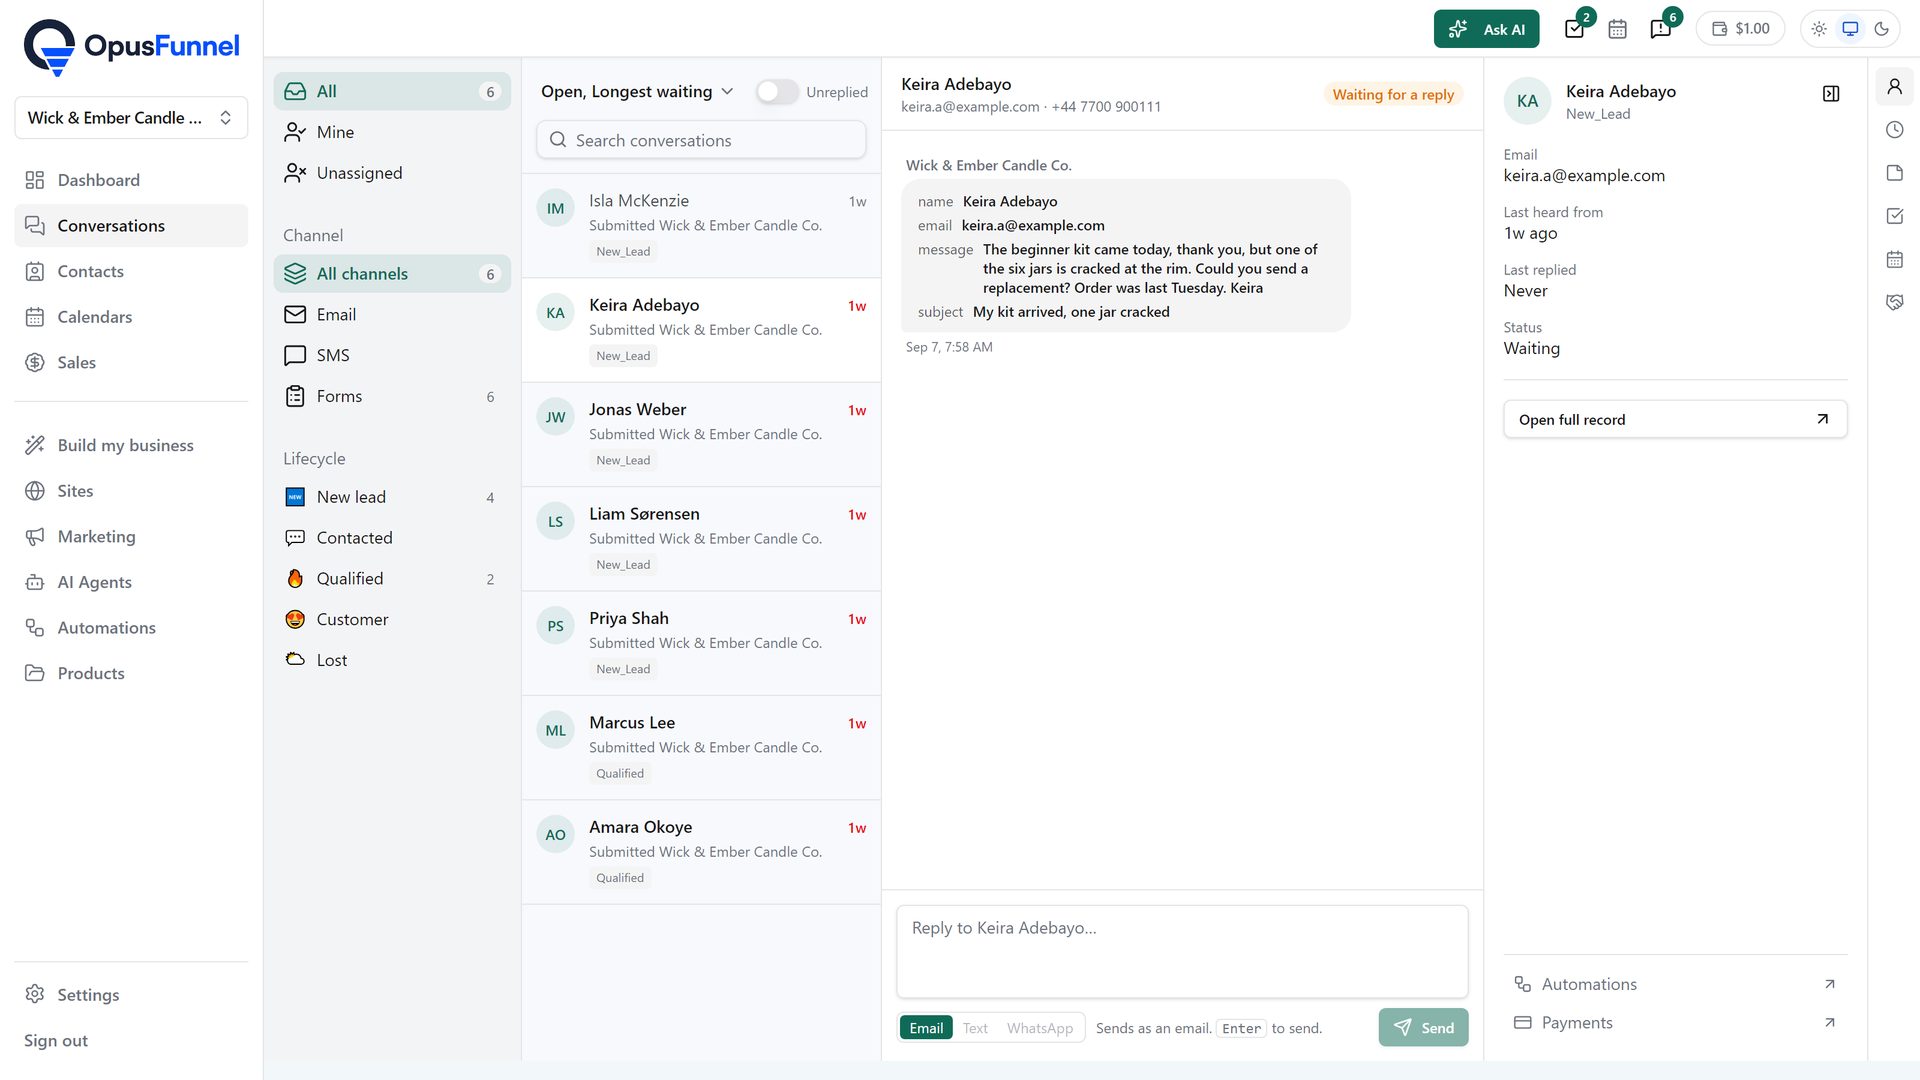Click Sign out
This screenshot has width=1920, height=1080.
(x=56, y=1041)
